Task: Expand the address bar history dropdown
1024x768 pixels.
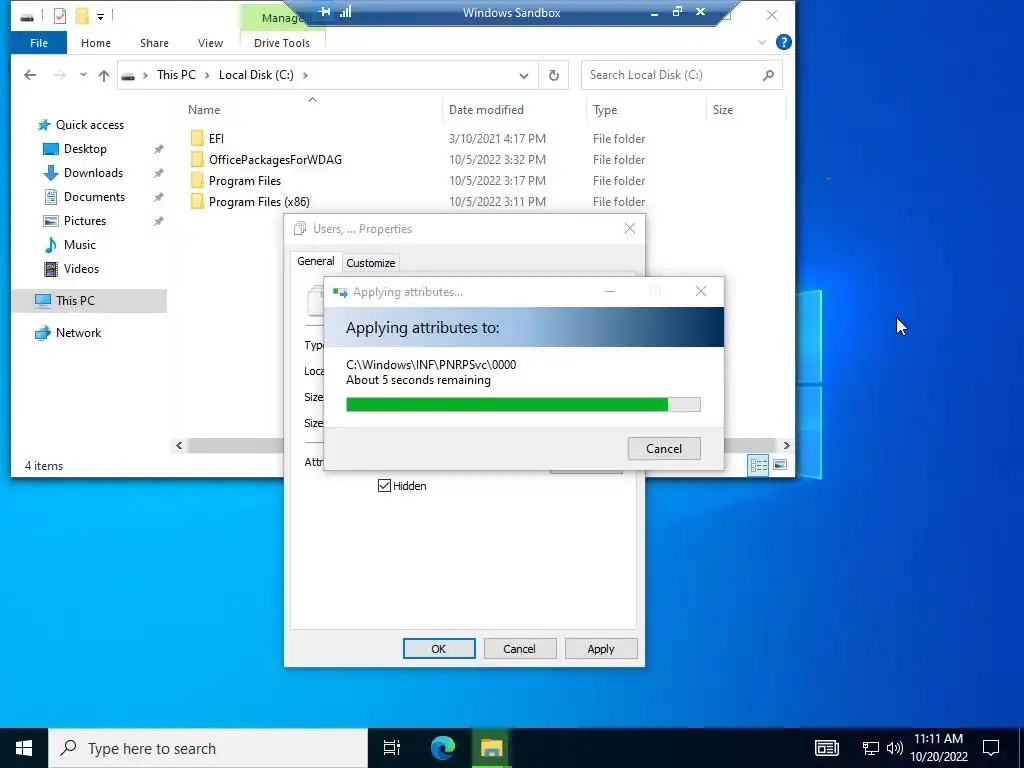Action: coord(524,75)
